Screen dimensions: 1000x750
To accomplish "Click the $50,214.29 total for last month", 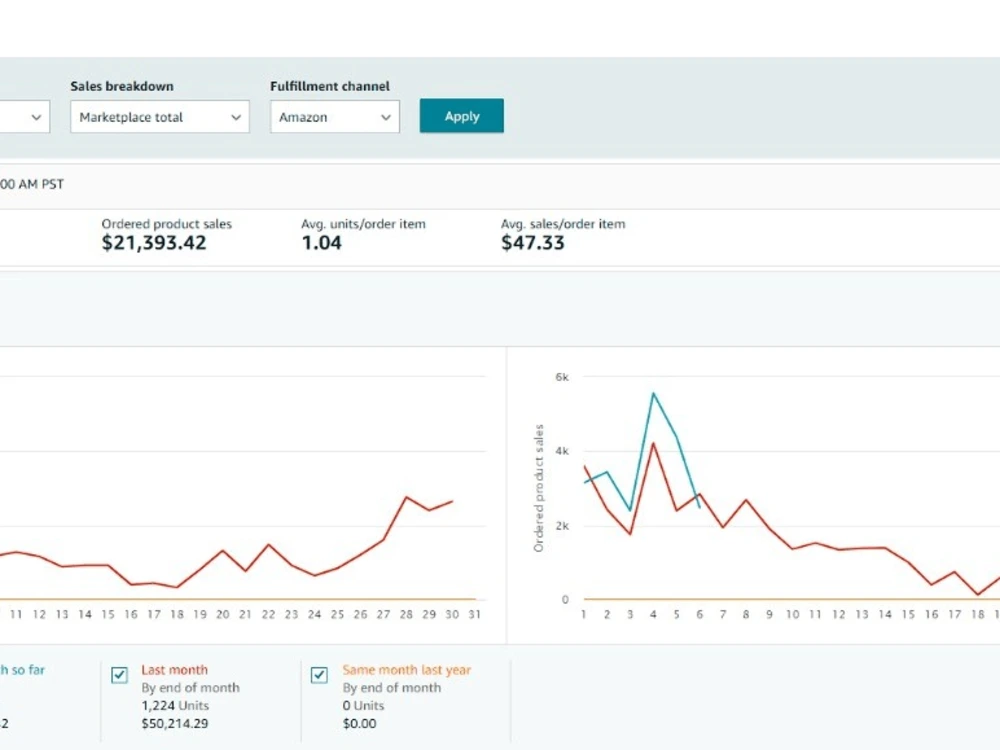I will click(175, 723).
